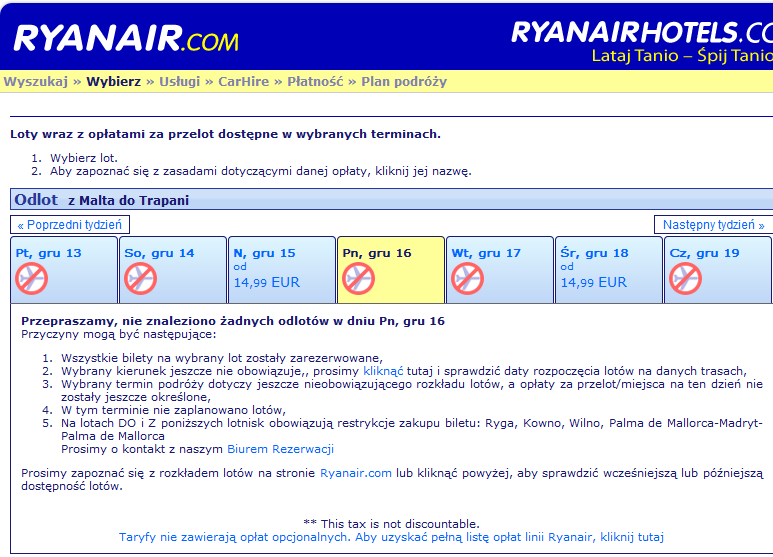Viewport: 773px width, 557px height.
Task: Click the Lataj Tanio – Śpij Tanio slogan
Action: (682, 55)
